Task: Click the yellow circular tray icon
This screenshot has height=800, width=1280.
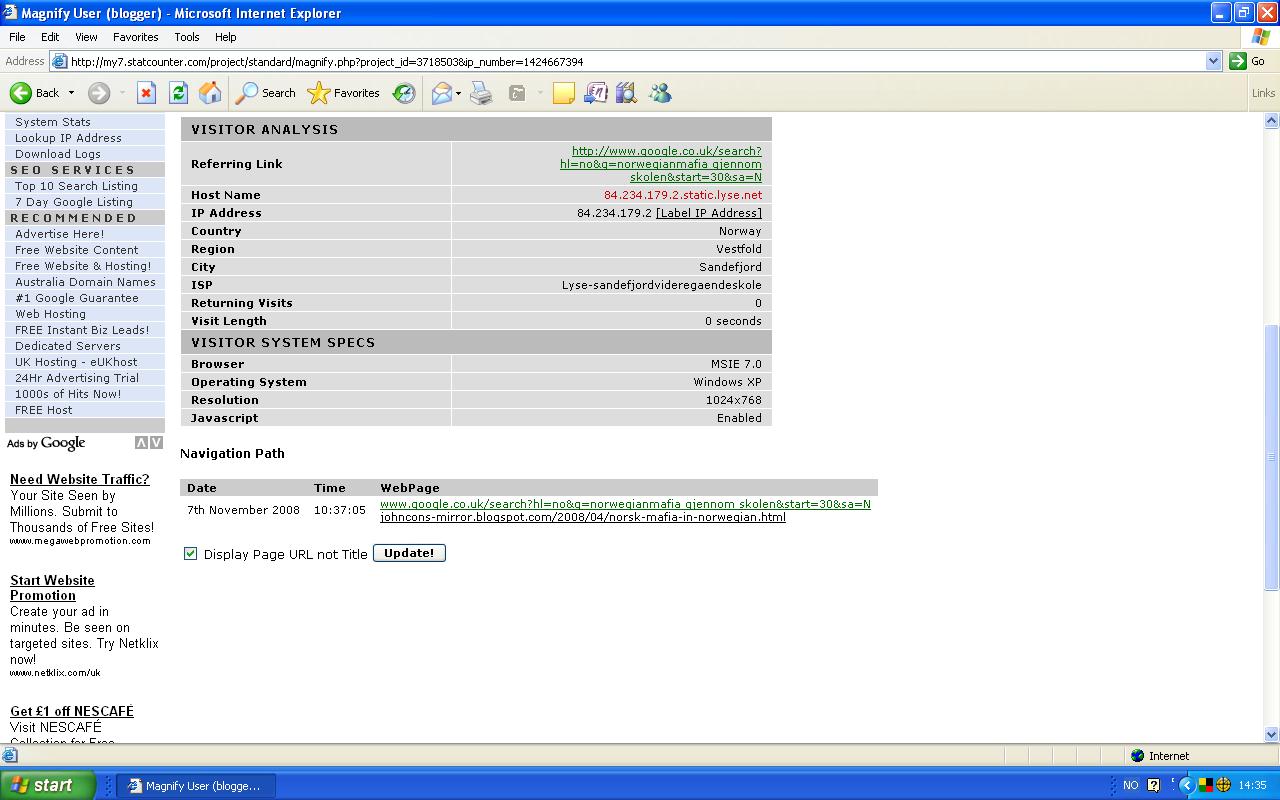Action: point(1223,785)
